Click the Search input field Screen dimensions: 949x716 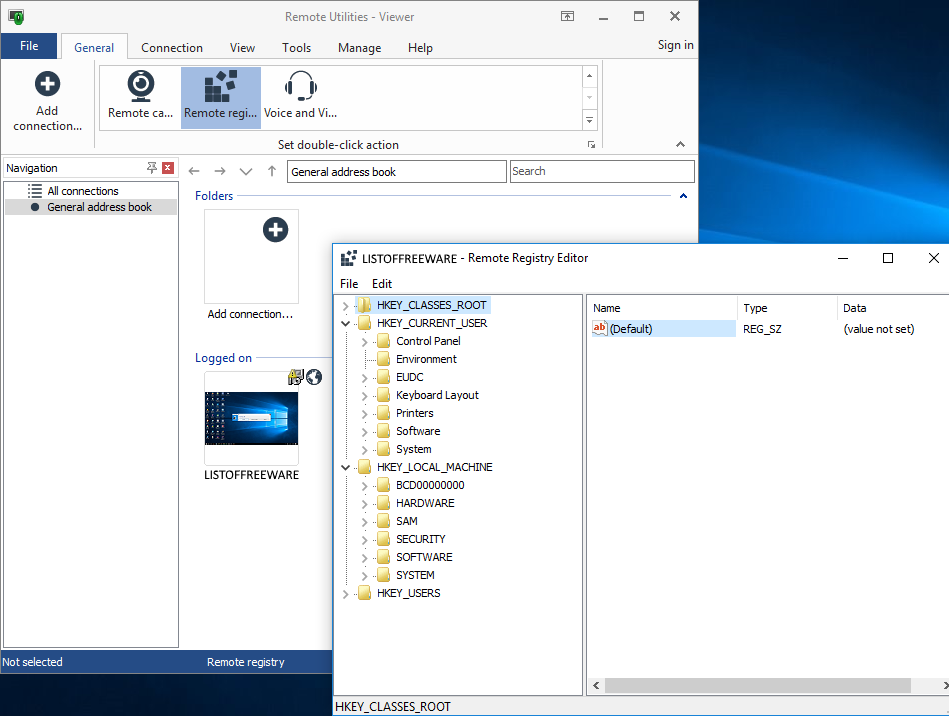[x=602, y=171]
